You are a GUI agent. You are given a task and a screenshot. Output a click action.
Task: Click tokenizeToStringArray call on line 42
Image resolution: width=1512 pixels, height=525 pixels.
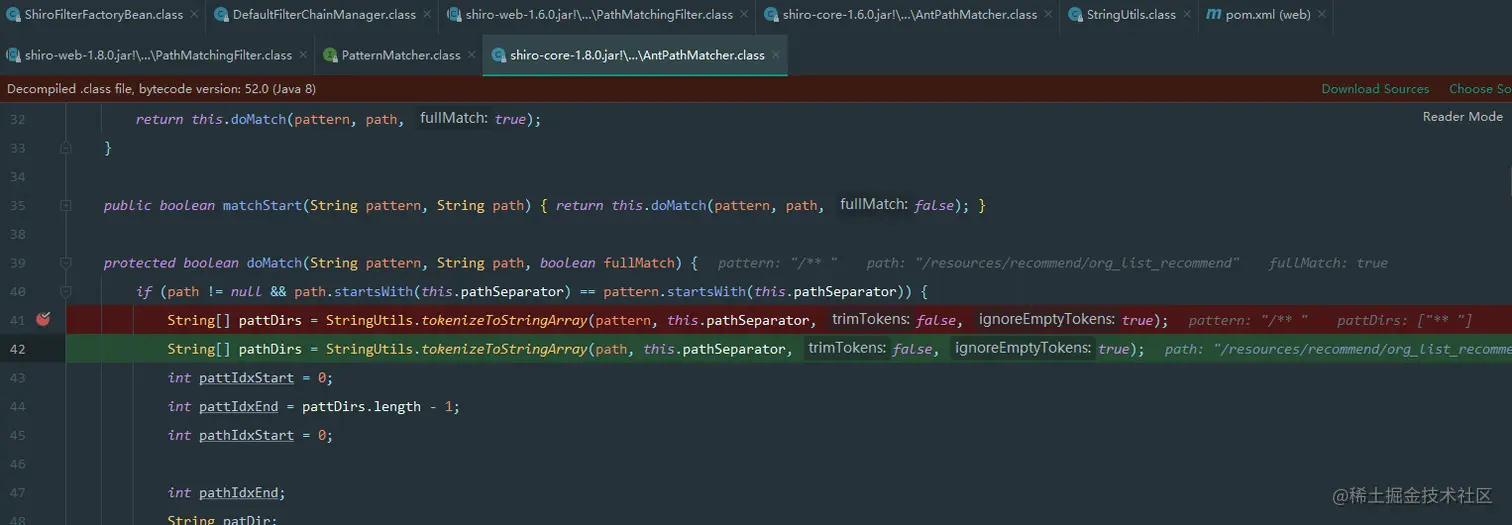(504, 349)
